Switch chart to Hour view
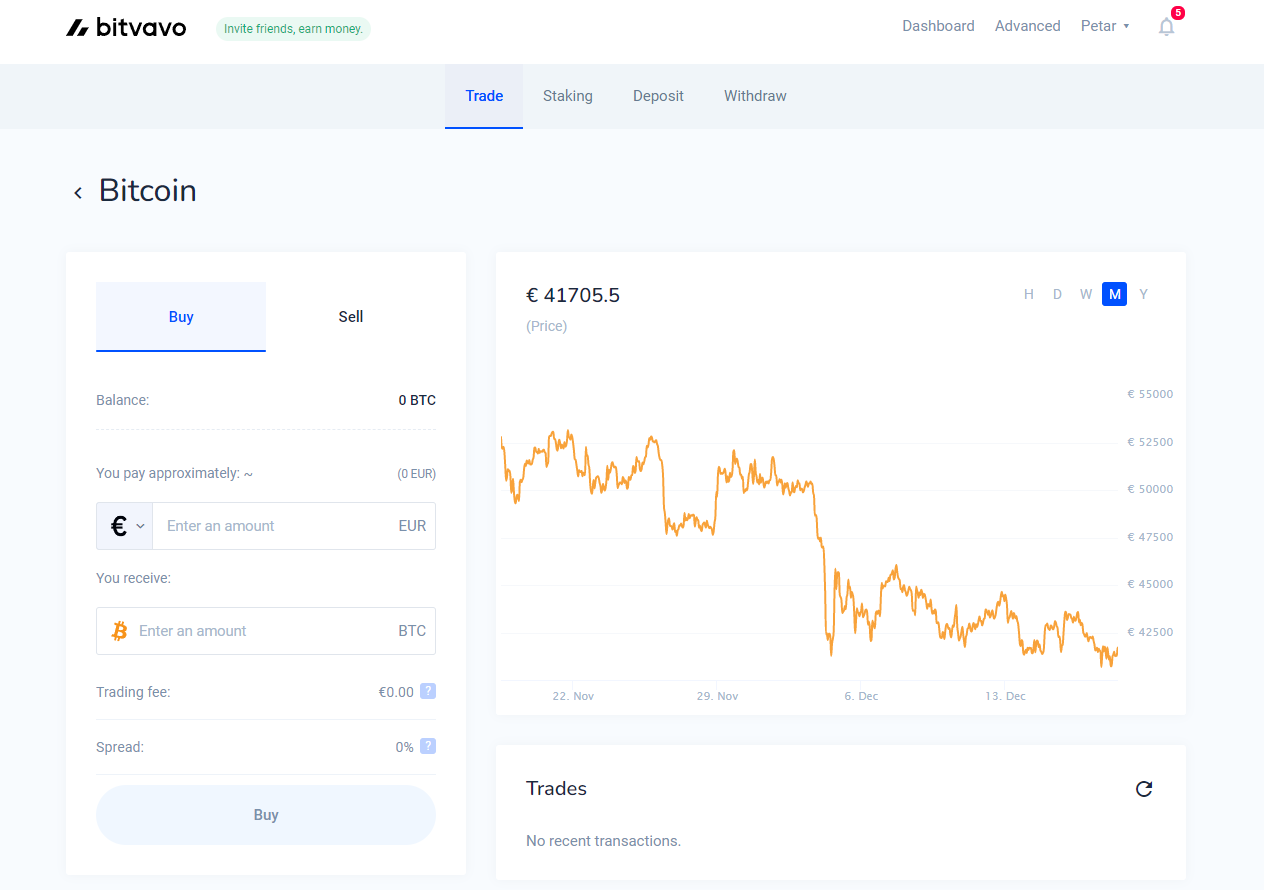This screenshot has height=890, width=1264. [1029, 294]
